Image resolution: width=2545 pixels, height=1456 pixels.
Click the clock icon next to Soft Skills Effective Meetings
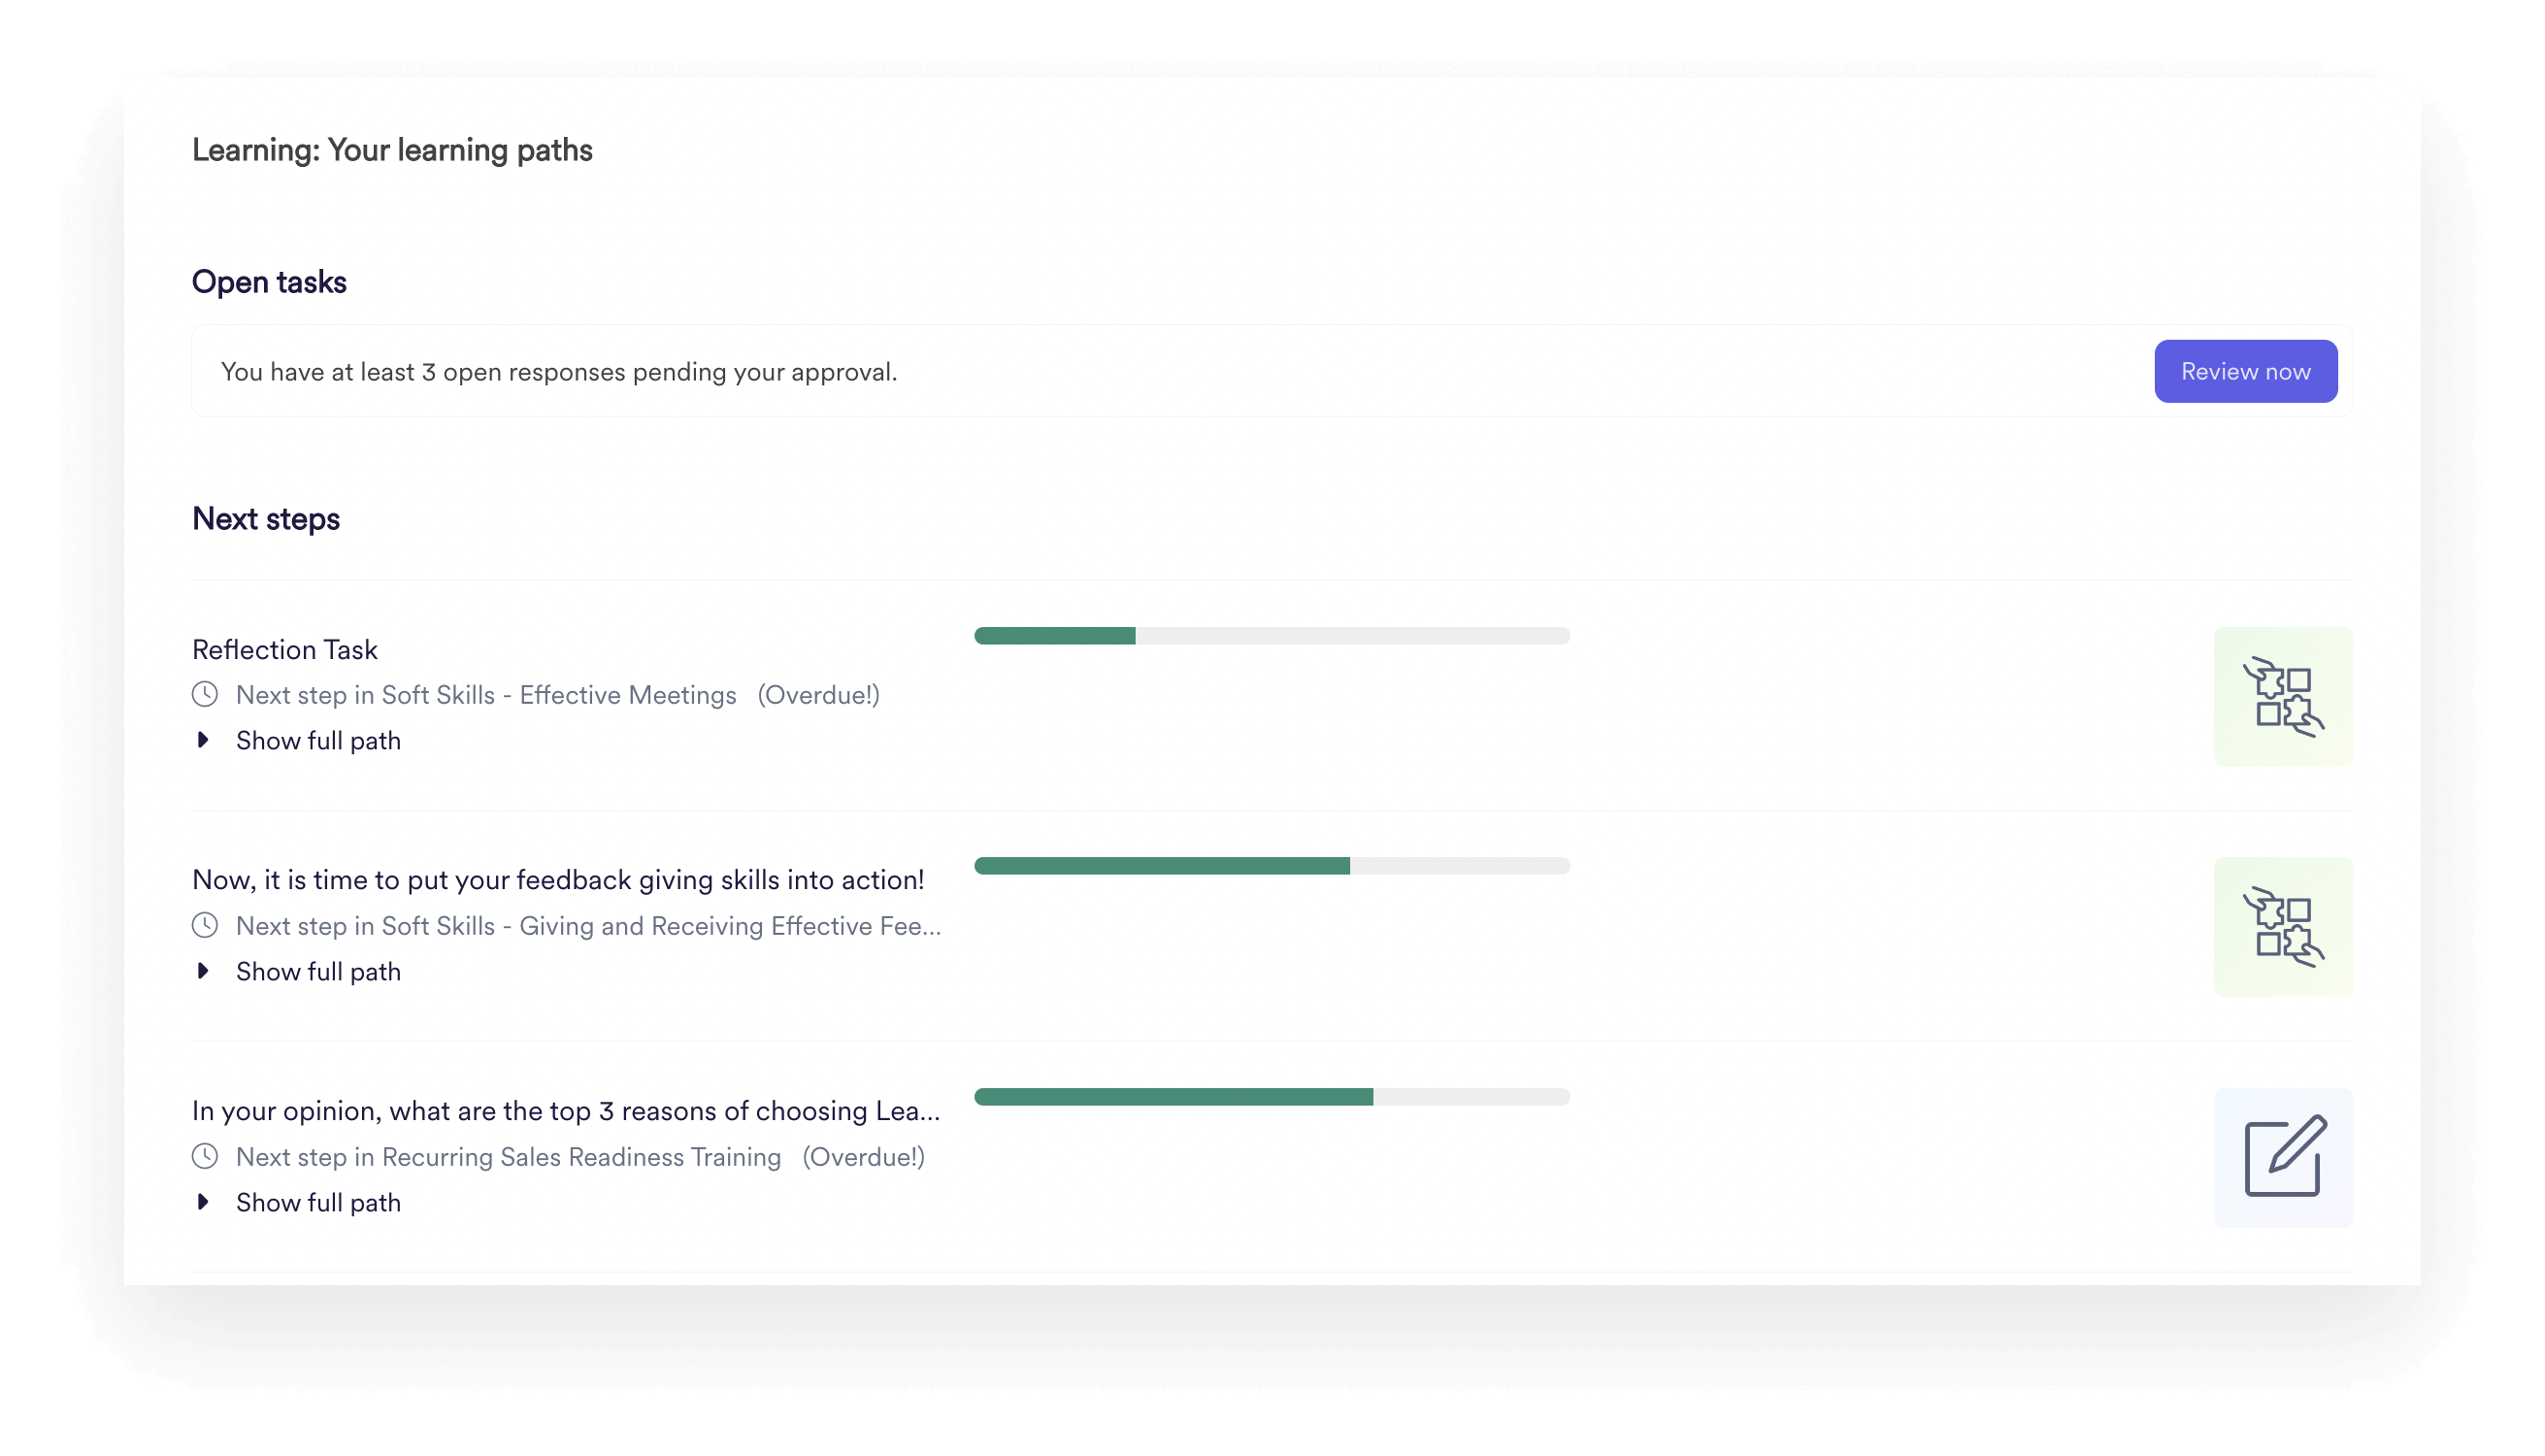coord(207,694)
